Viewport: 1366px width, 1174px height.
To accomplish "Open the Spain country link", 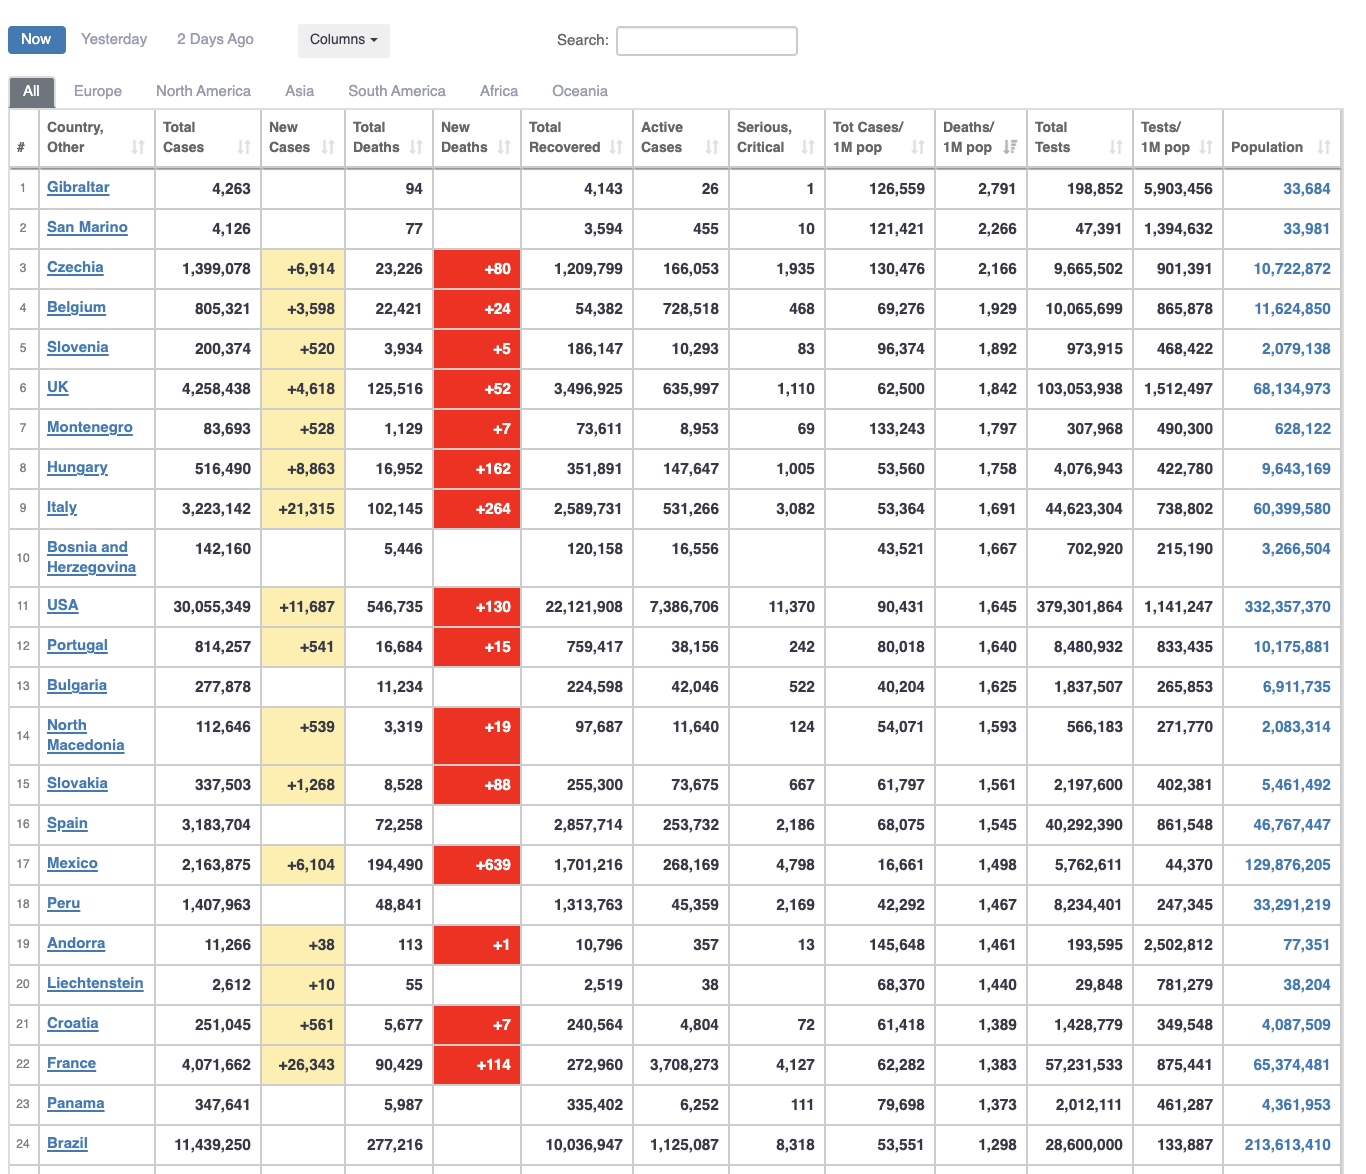I will click(67, 823).
